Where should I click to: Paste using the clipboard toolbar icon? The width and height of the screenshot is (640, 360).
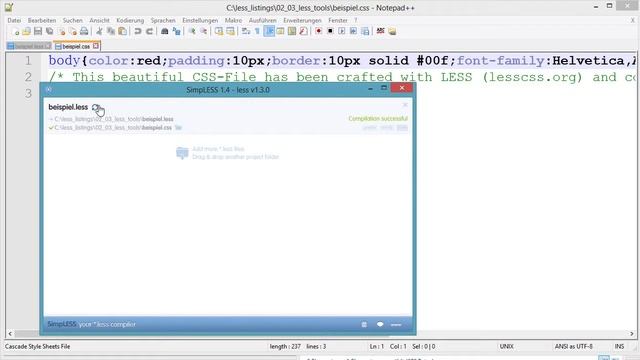point(122,31)
